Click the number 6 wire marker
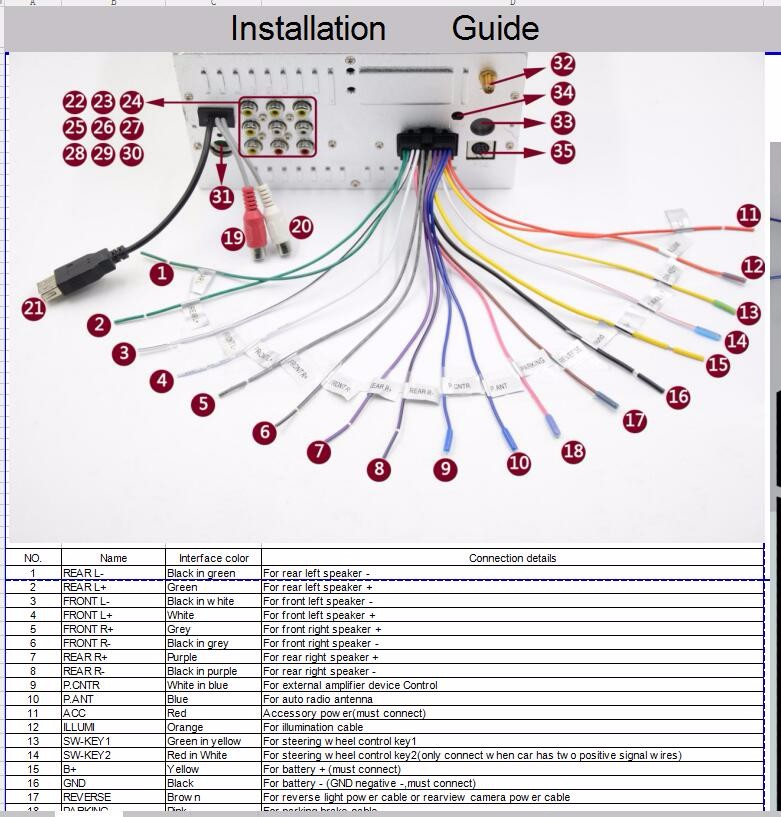Viewport: 781px width, 817px height. pyautogui.click(x=264, y=432)
